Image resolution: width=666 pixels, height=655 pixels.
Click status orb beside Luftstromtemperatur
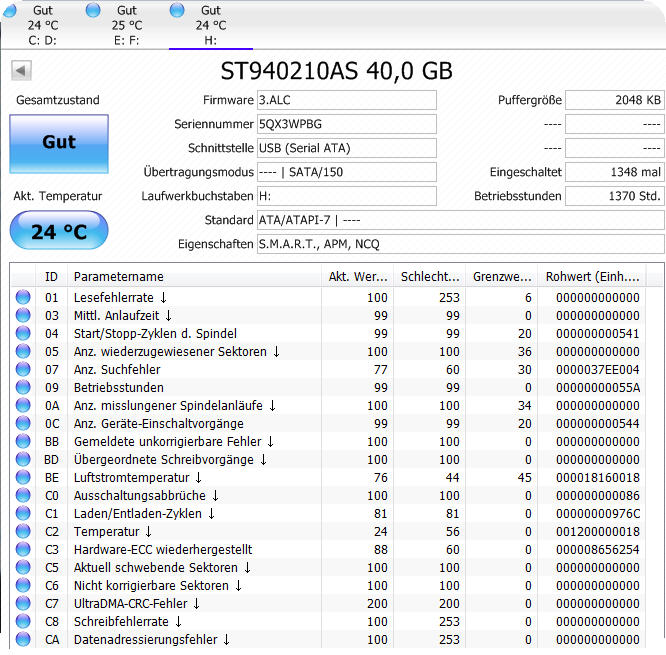[x=23, y=478]
